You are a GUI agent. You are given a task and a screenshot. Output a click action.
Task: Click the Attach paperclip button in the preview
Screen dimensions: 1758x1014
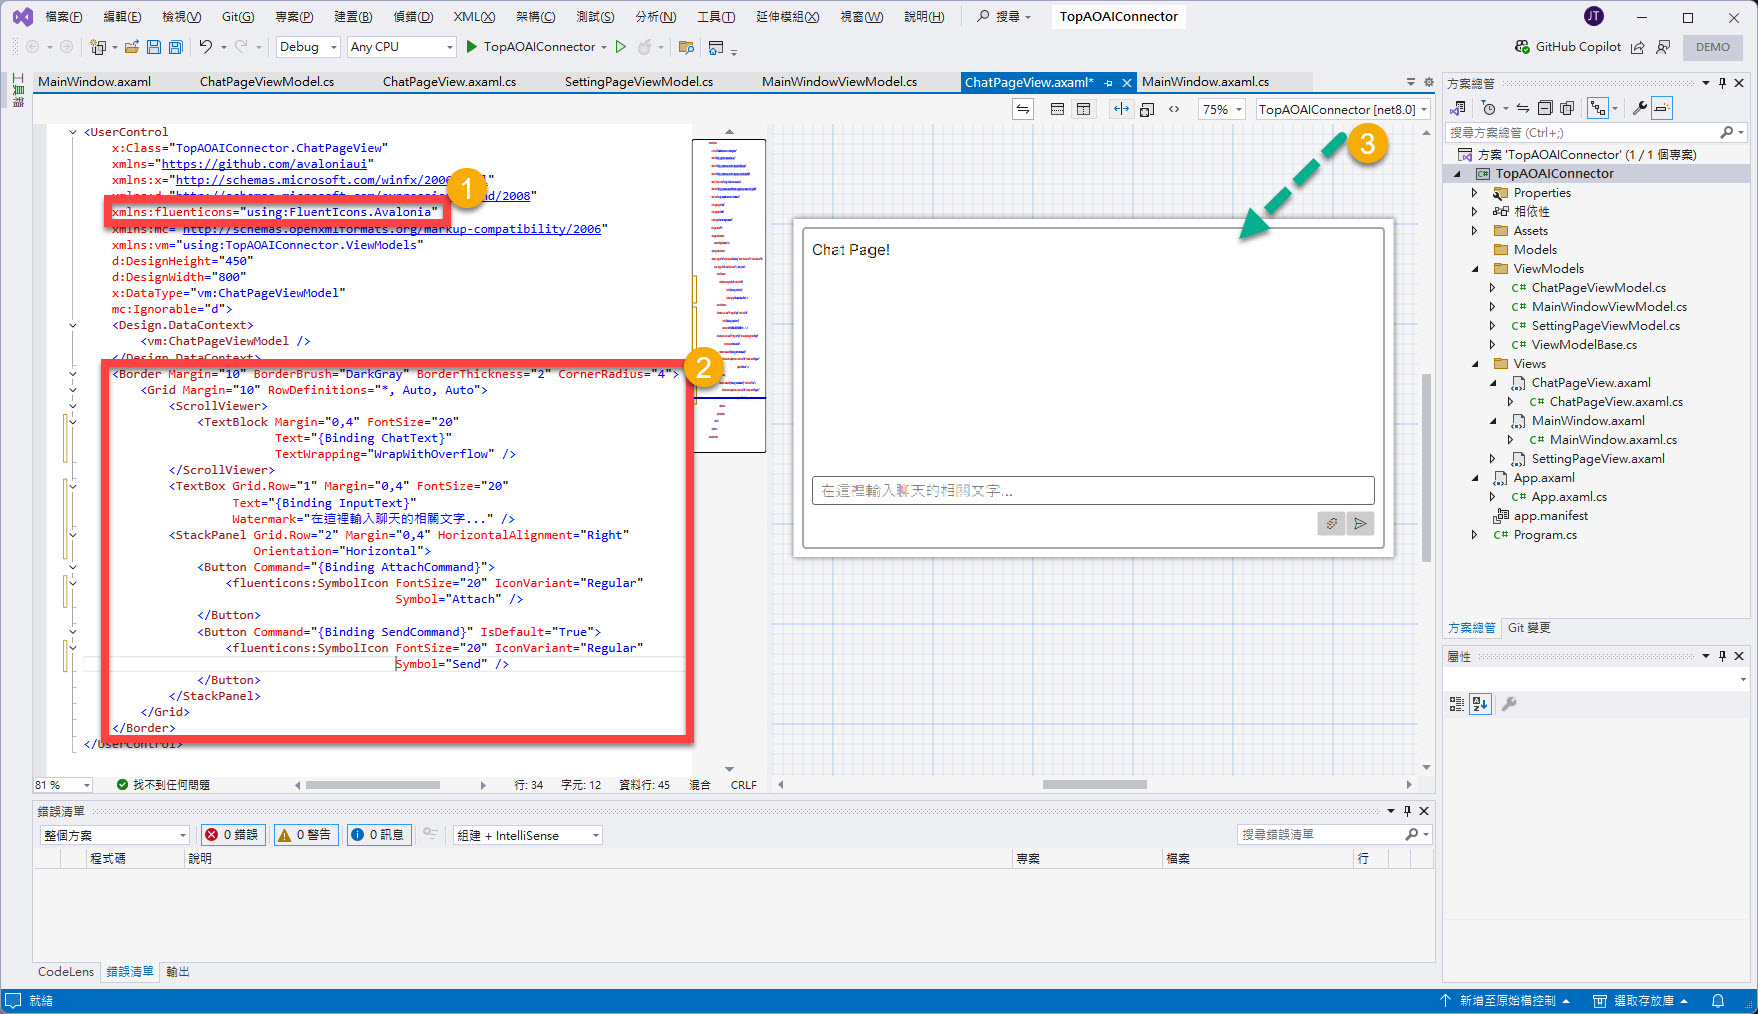[x=1331, y=523]
